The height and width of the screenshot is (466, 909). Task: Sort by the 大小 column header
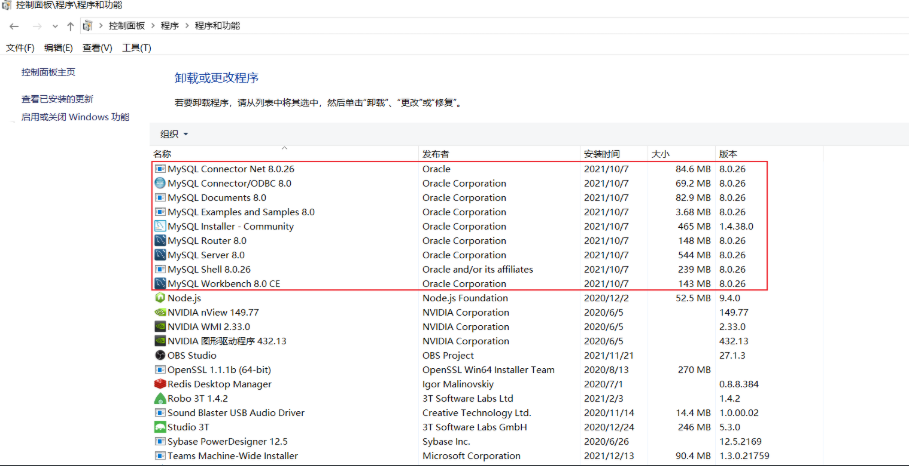(681, 154)
